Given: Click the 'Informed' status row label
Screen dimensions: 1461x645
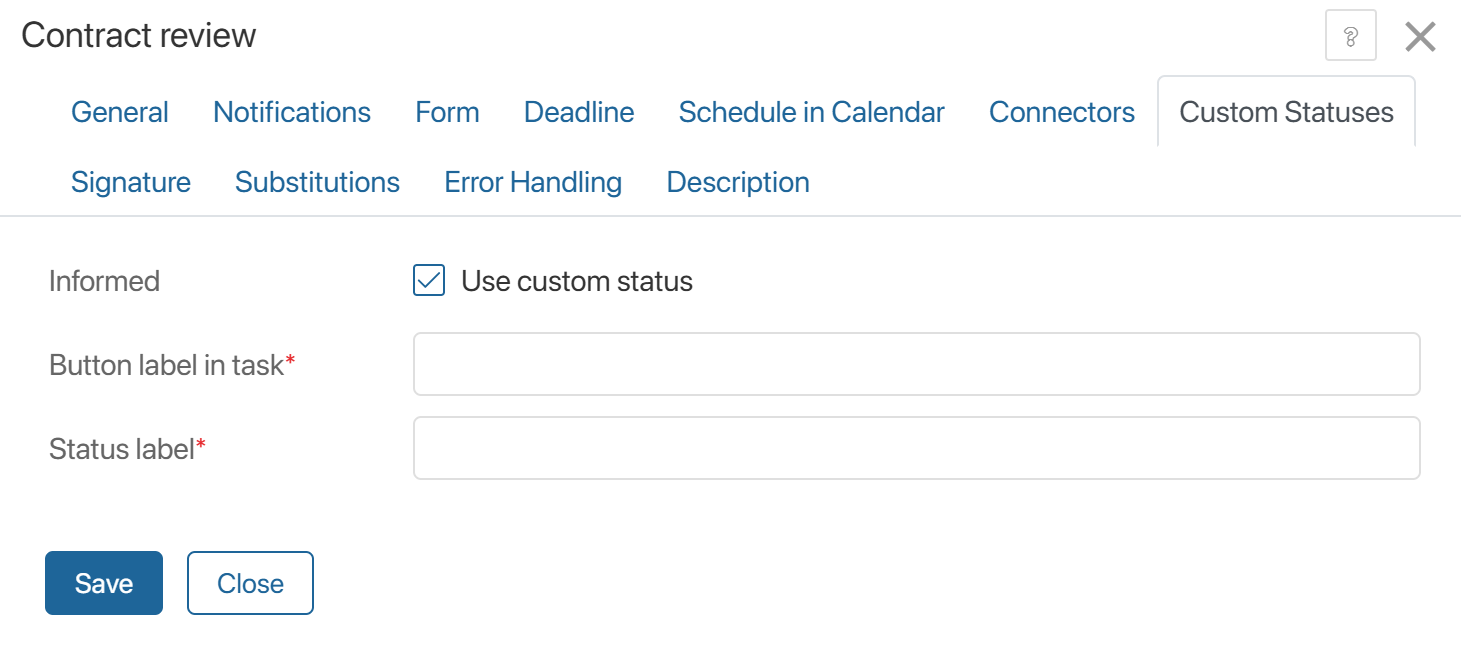Looking at the screenshot, I should (x=104, y=281).
